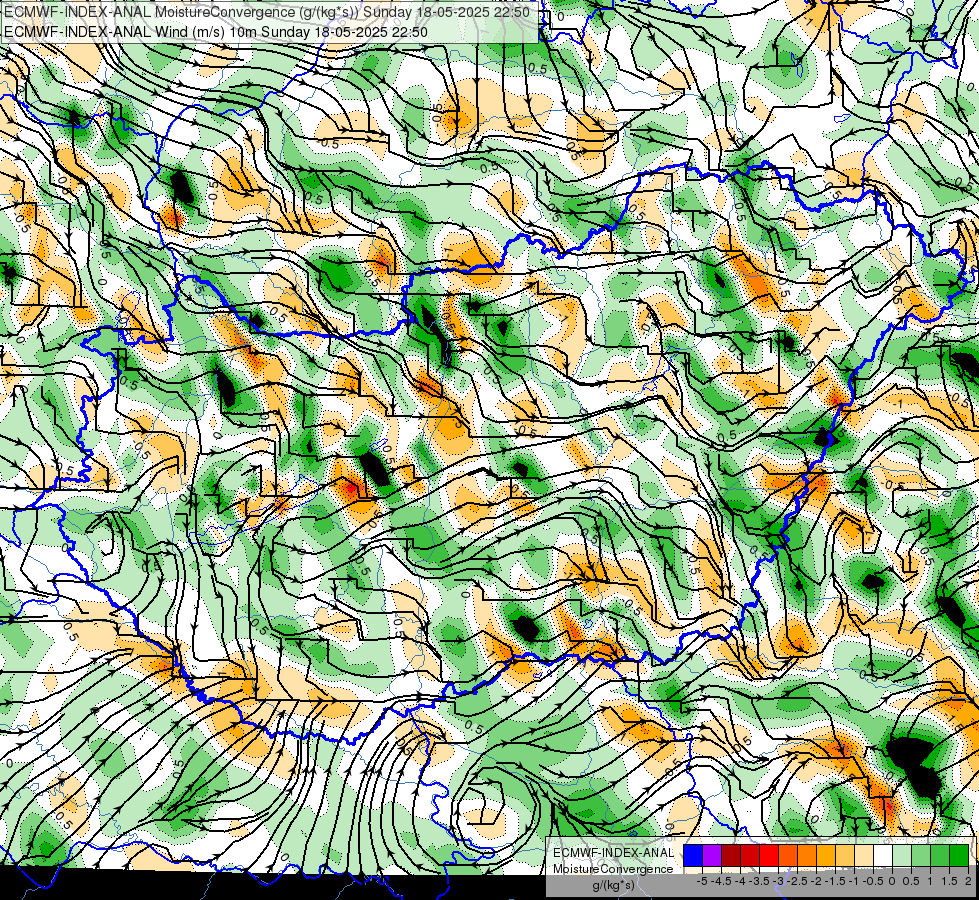Image resolution: width=979 pixels, height=900 pixels.
Task: Click the '-0.5' legend tick label
Action: (x=873, y=881)
